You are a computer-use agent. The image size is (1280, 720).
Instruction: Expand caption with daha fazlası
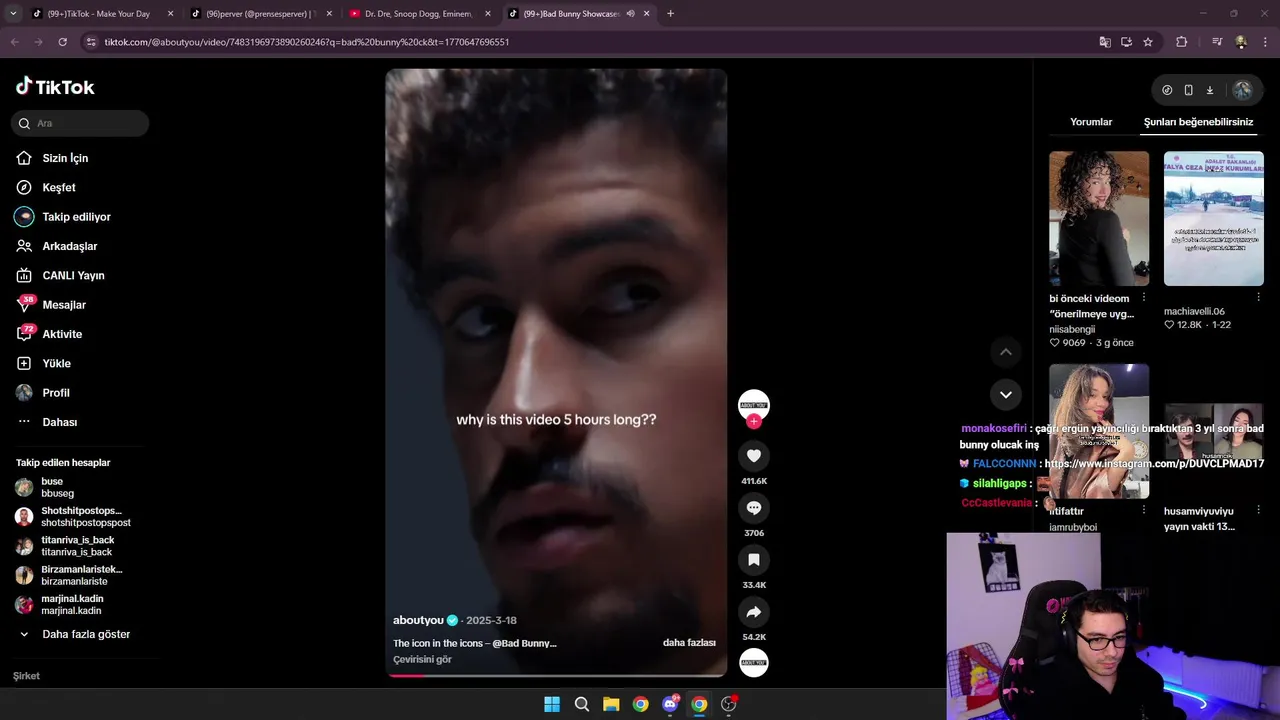click(689, 643)
